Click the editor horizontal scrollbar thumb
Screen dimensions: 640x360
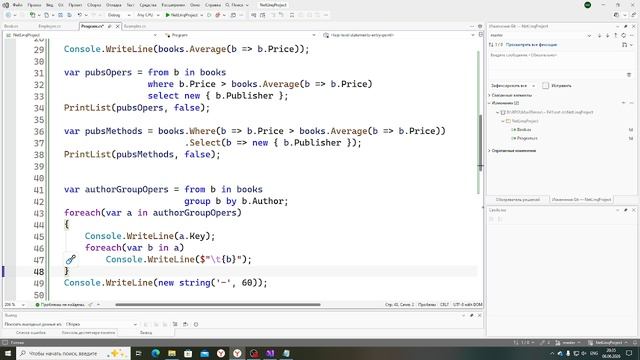pos(218,304)
